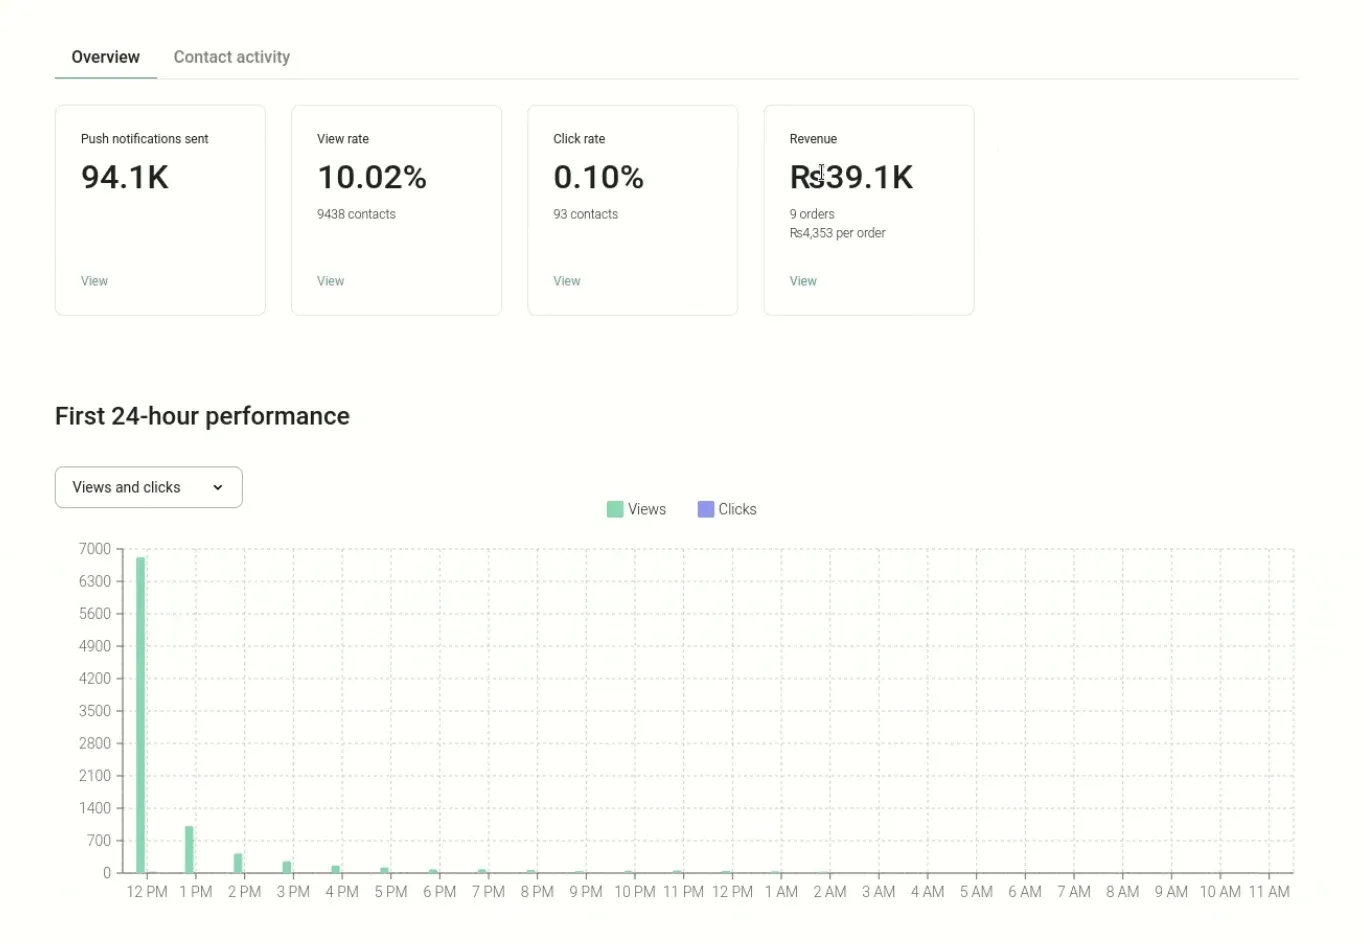
Task: Click the 9 orders text
Action: [x=812, y=214]
